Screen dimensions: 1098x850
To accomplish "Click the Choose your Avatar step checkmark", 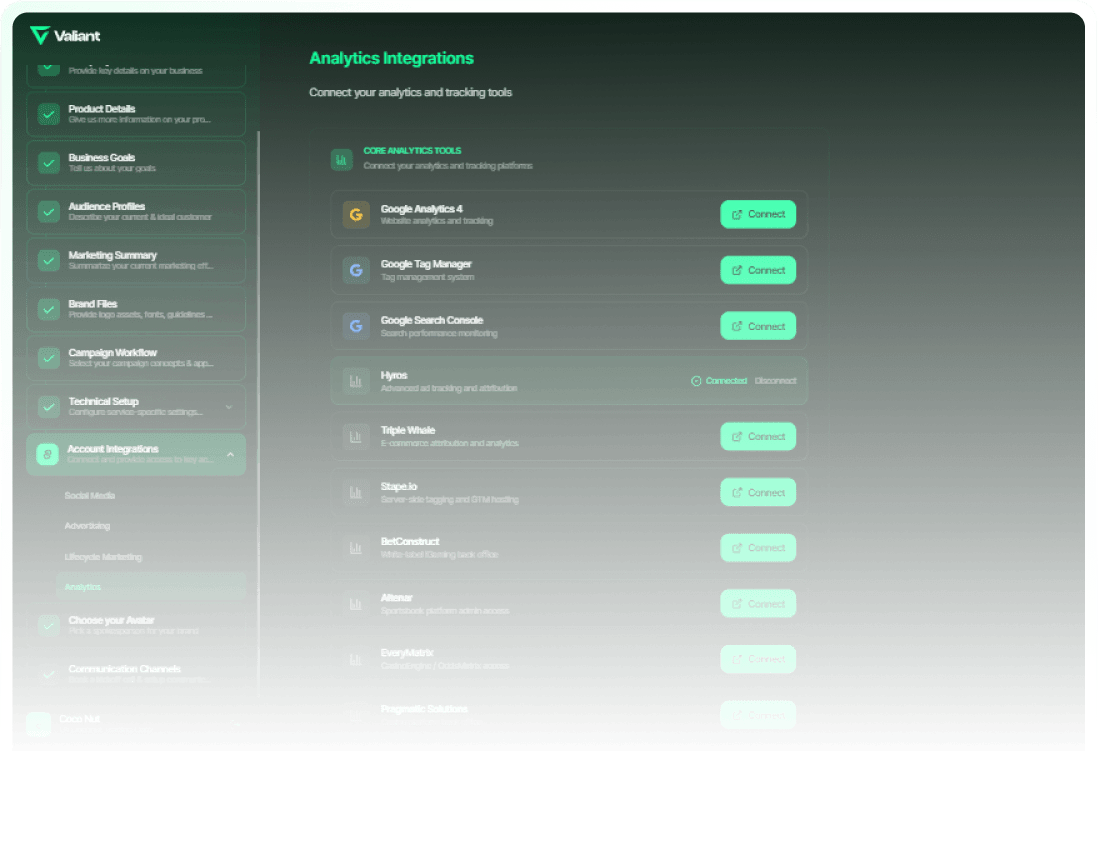I will coord(48,625).
